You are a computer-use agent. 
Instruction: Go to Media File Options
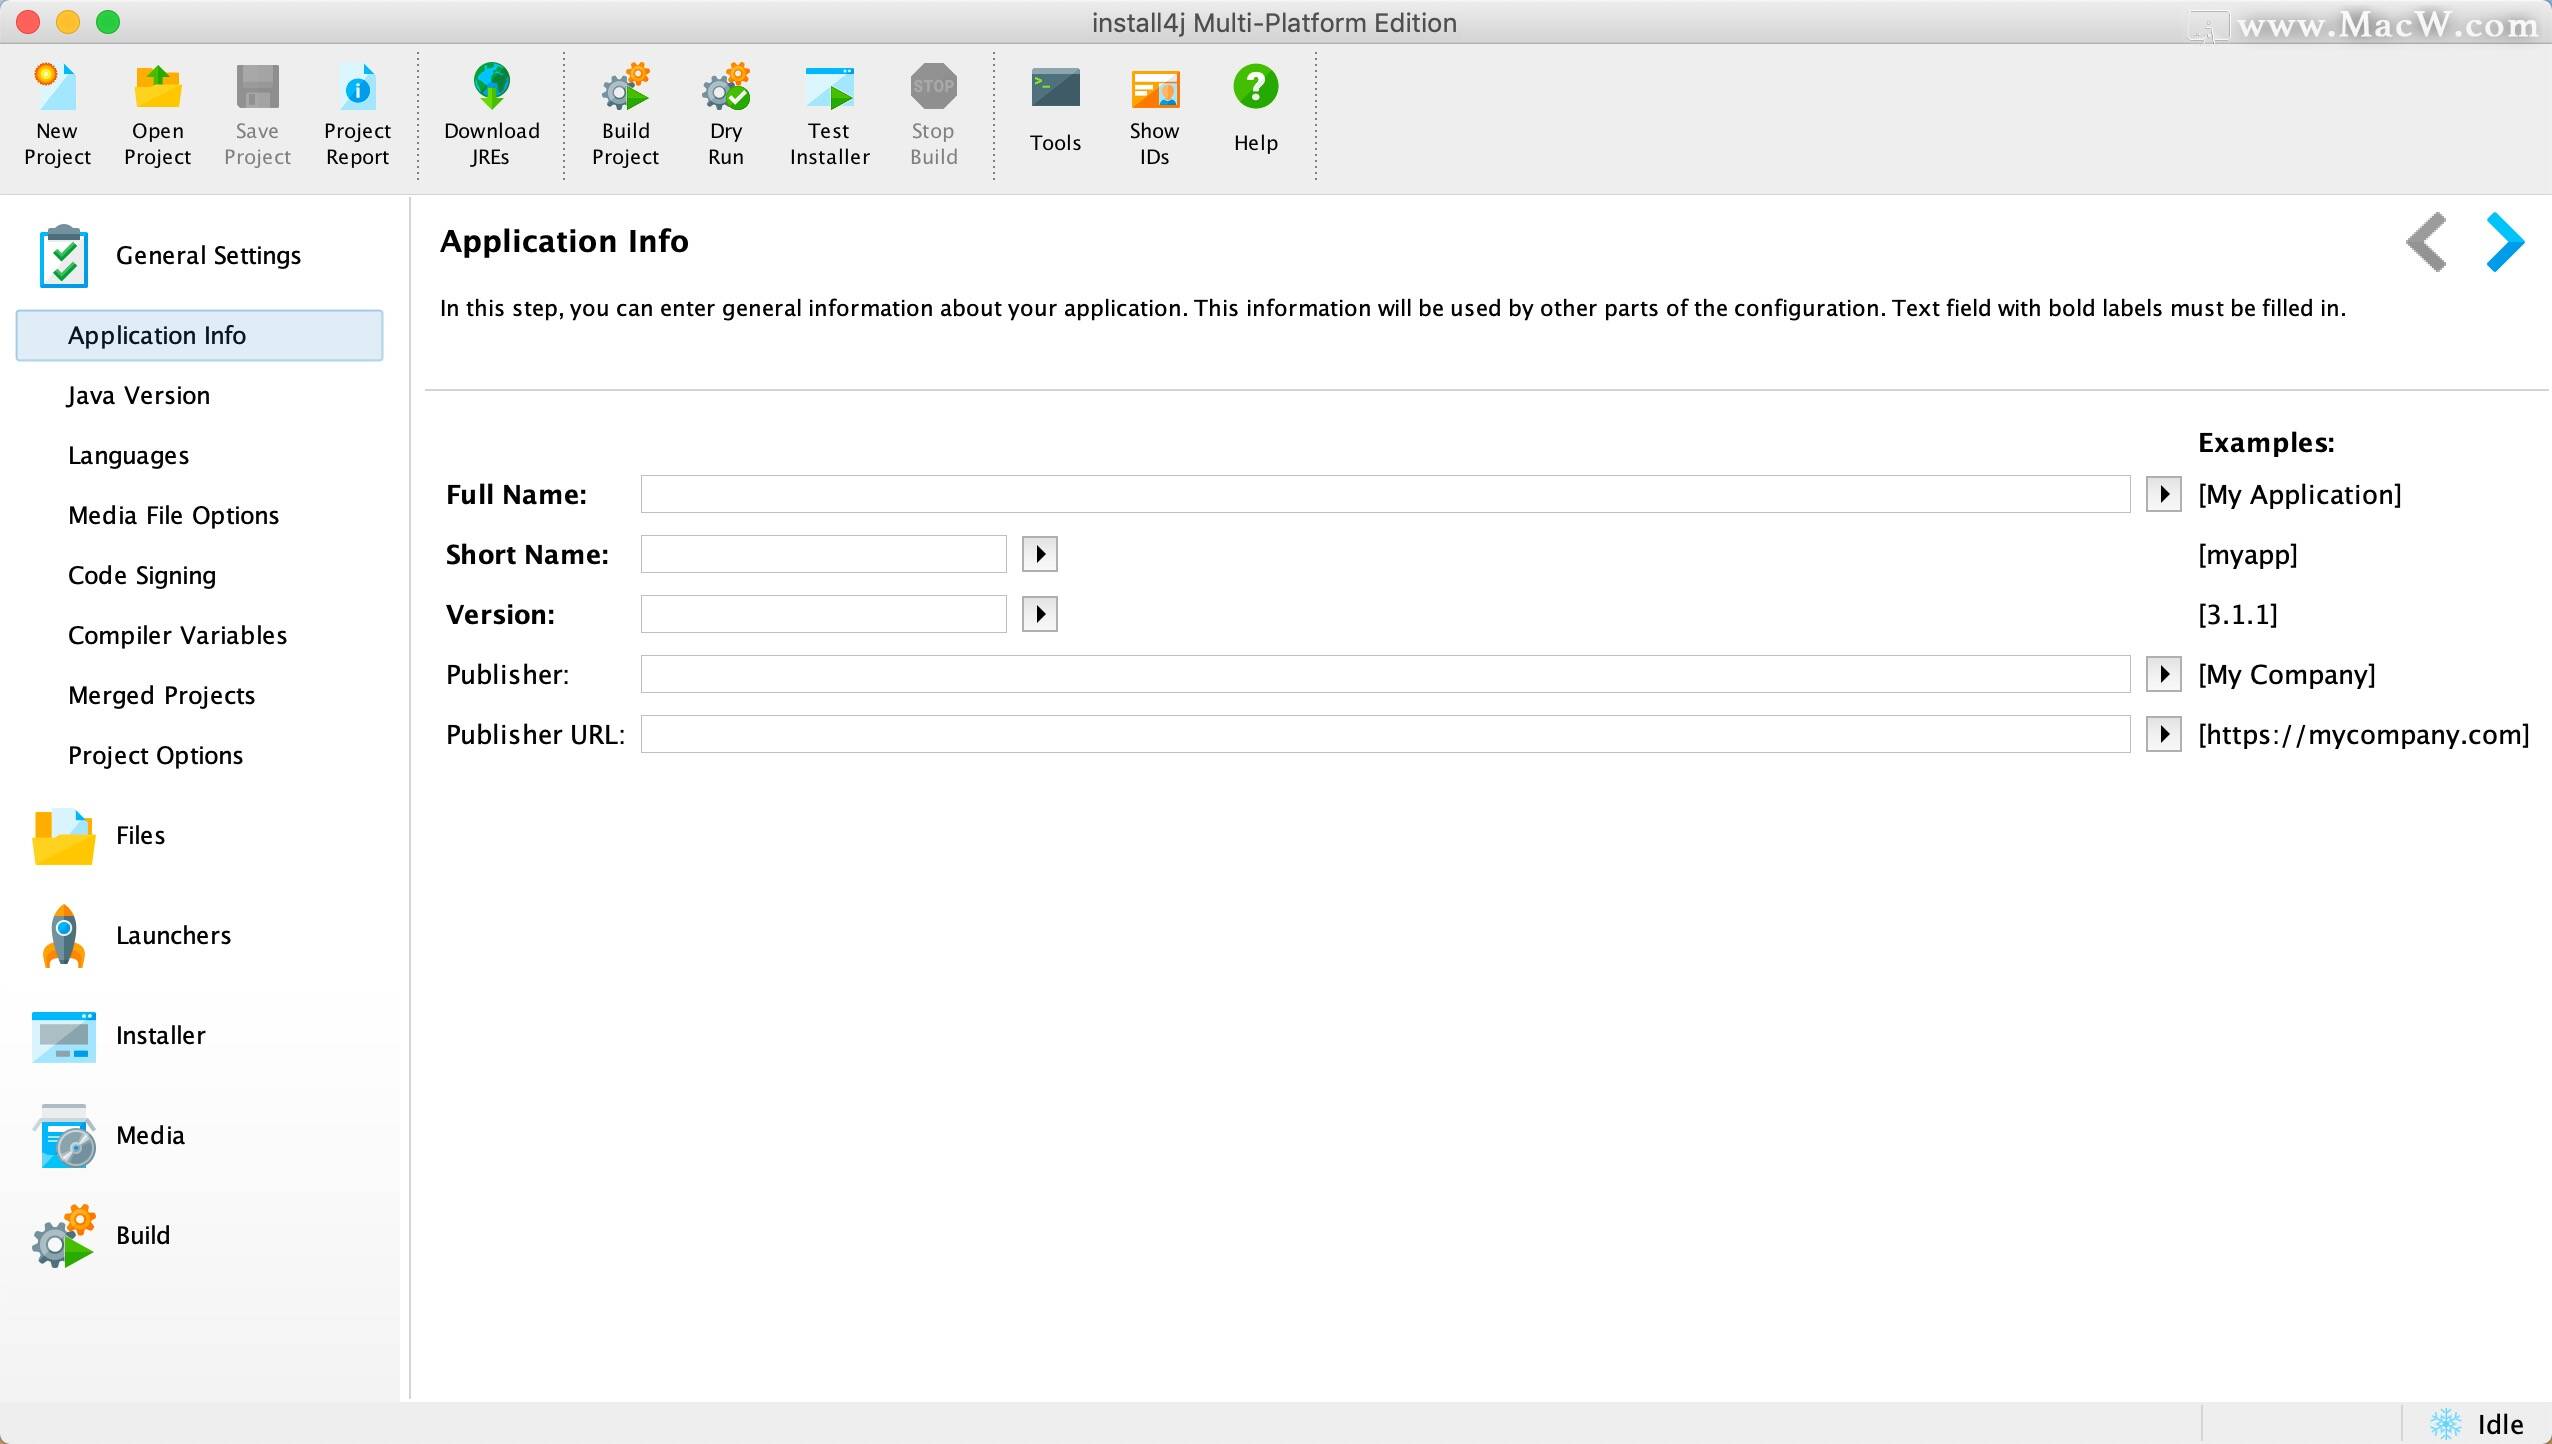pyautogui.click(x=173, y=516)
